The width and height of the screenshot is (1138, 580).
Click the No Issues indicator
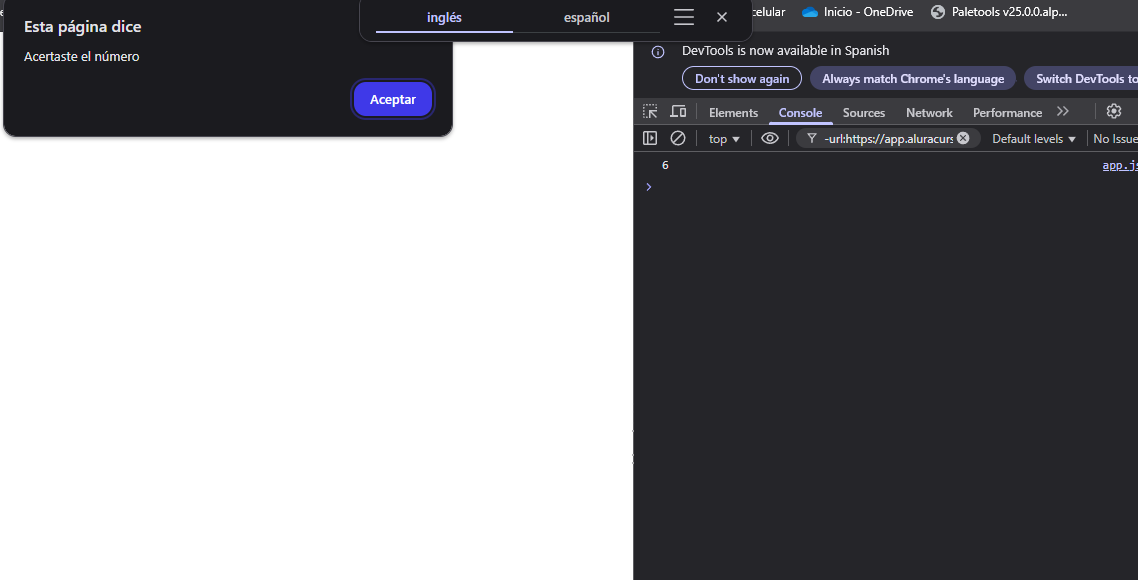[x=1115, y=139]
